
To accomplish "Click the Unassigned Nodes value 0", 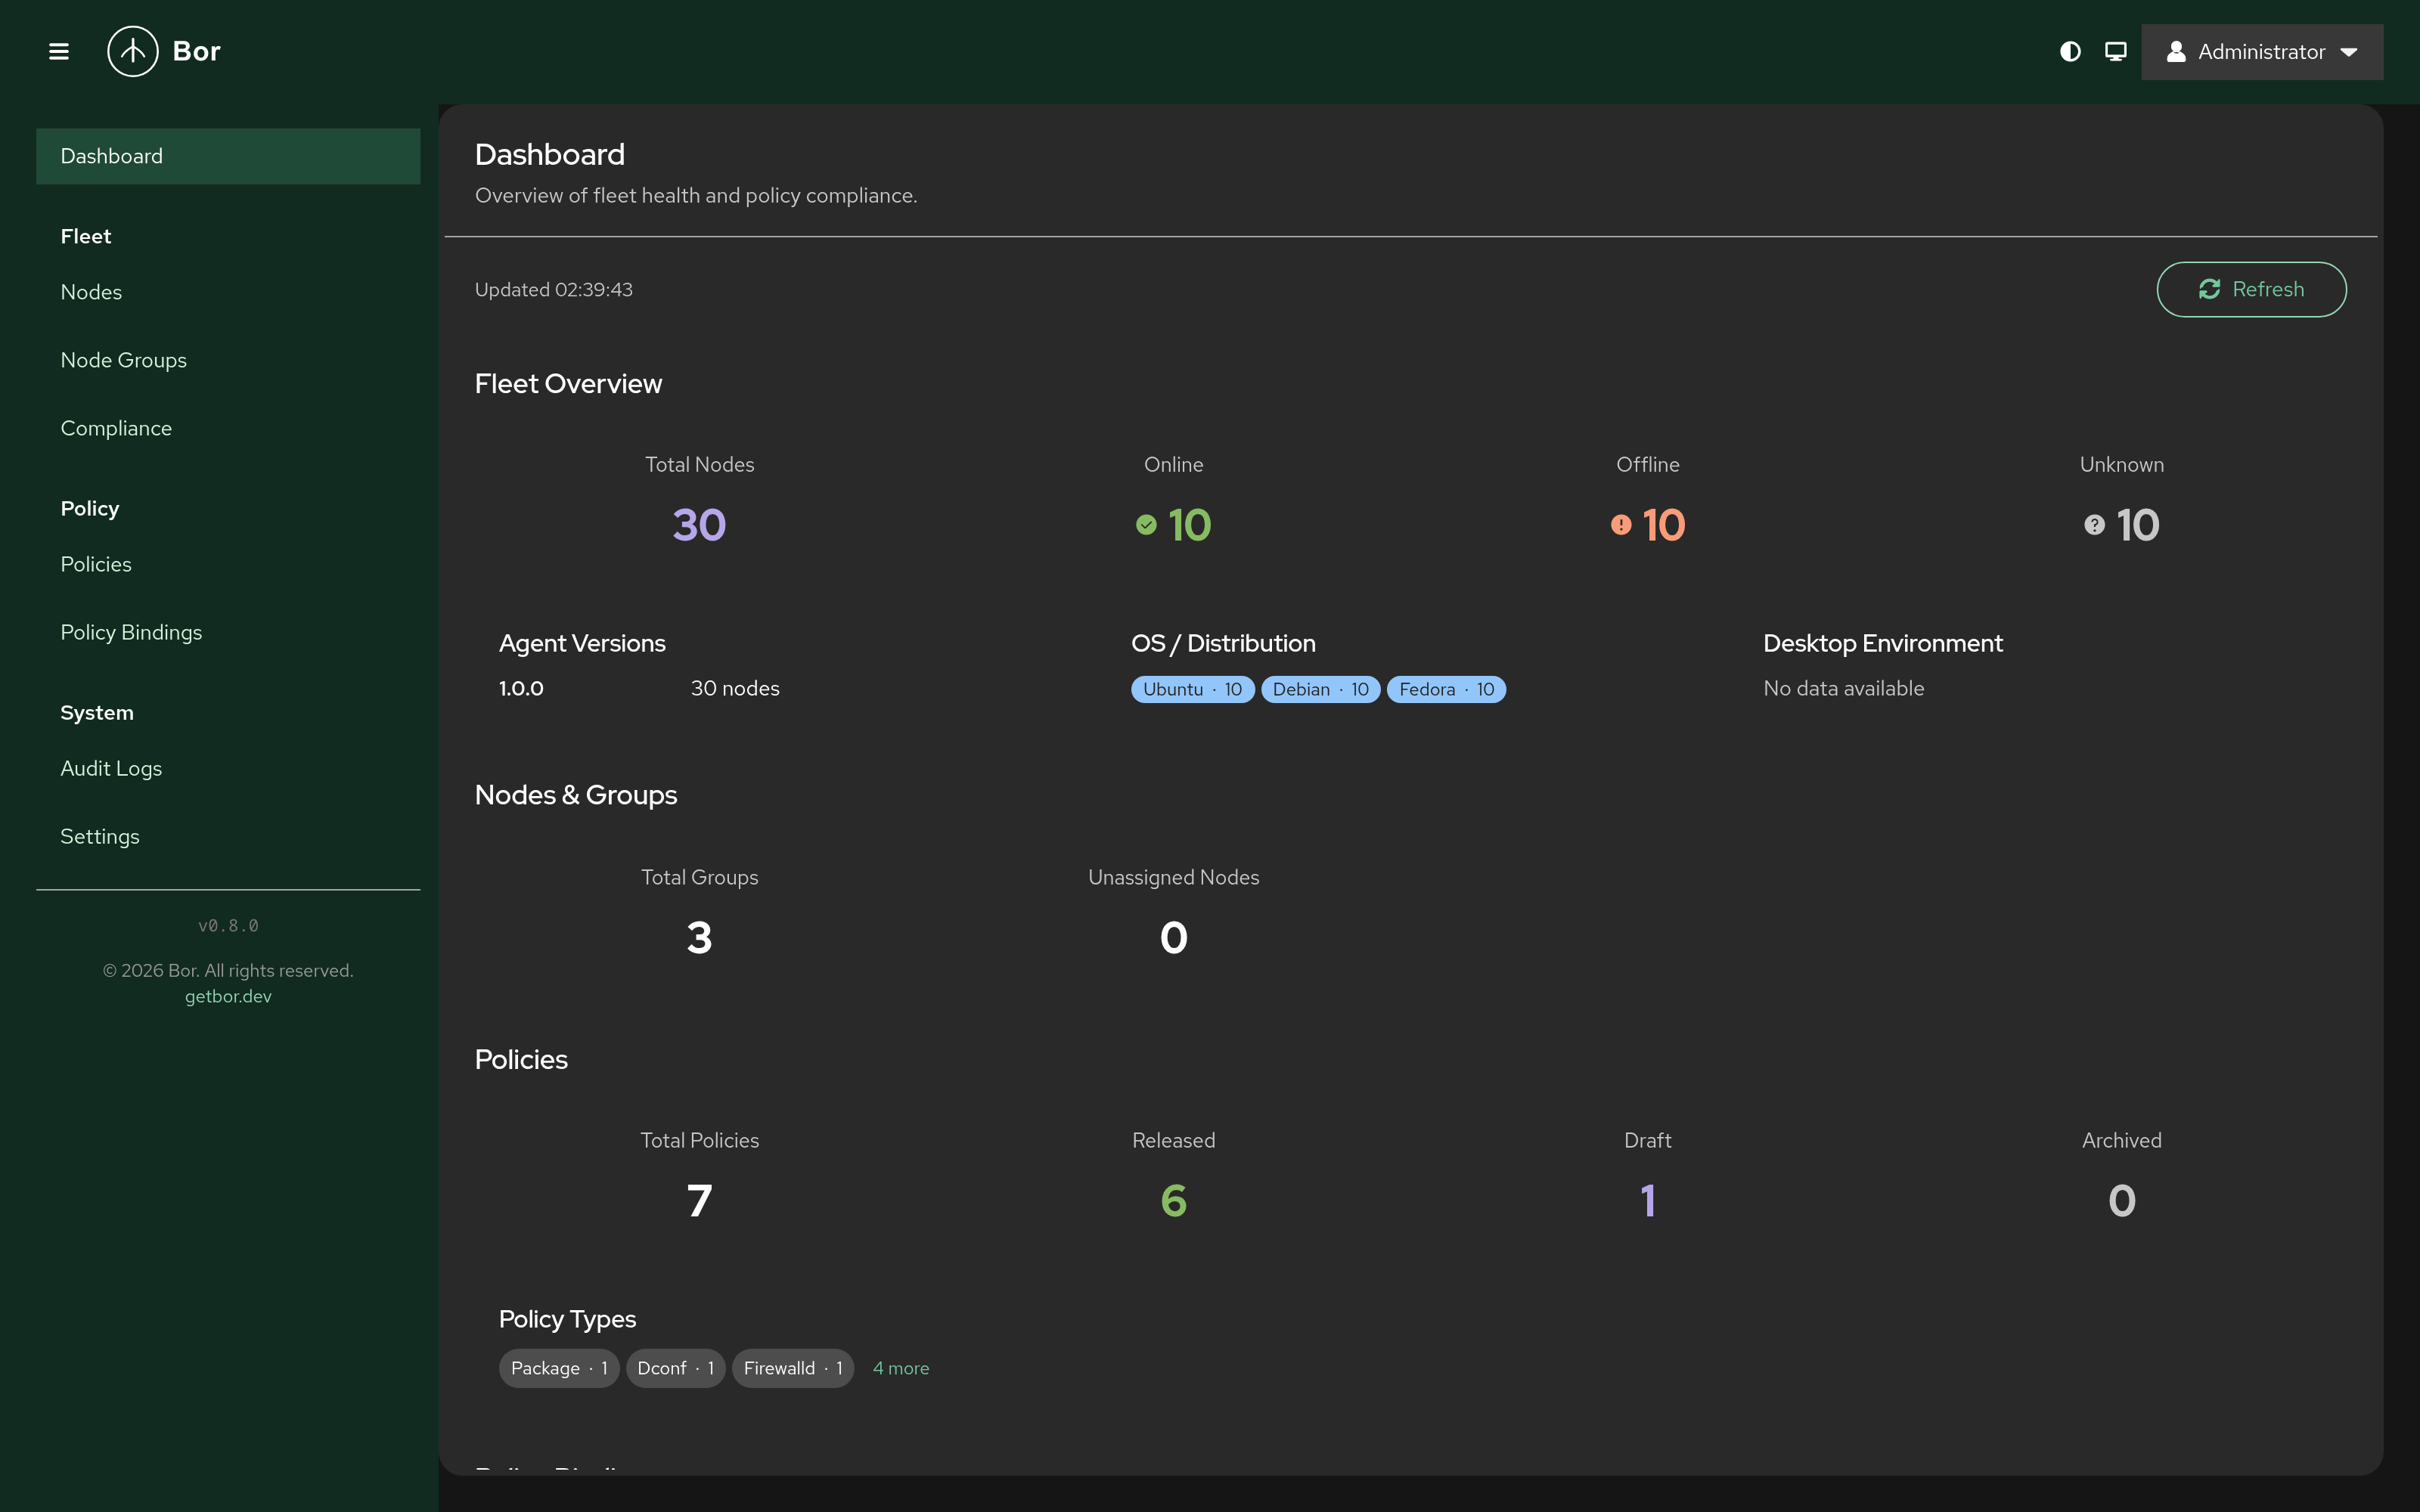I will tap(1173, 937).
